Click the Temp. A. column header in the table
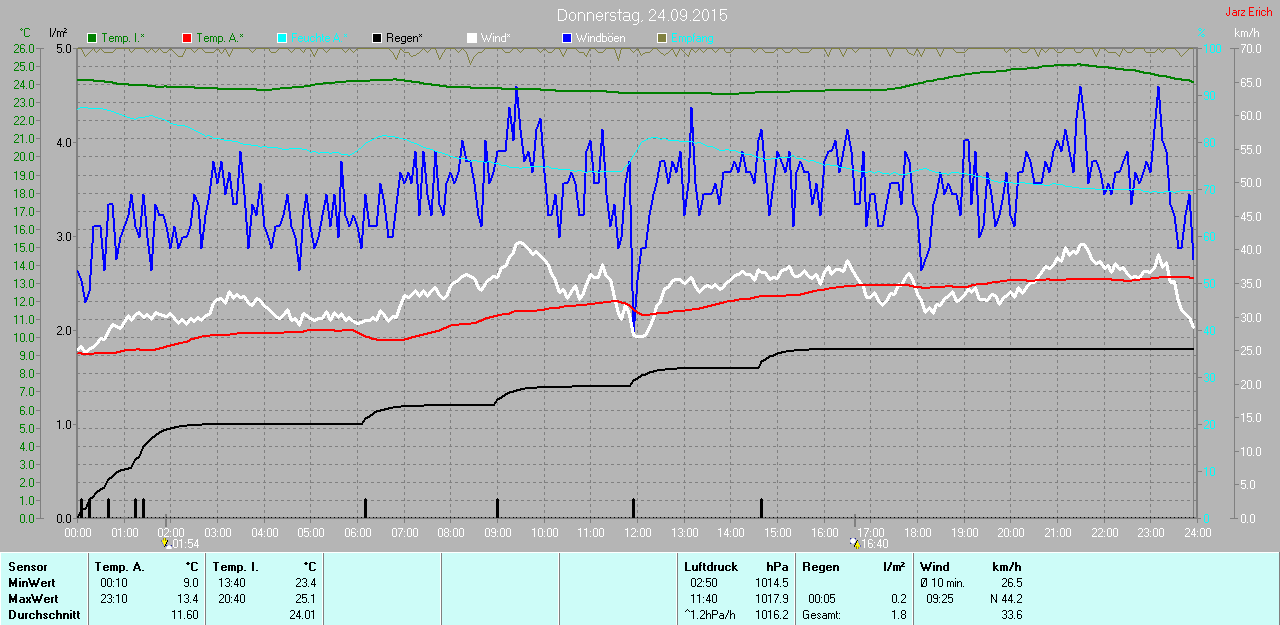This screenshot has height=625, width=1280. [119, 567]
